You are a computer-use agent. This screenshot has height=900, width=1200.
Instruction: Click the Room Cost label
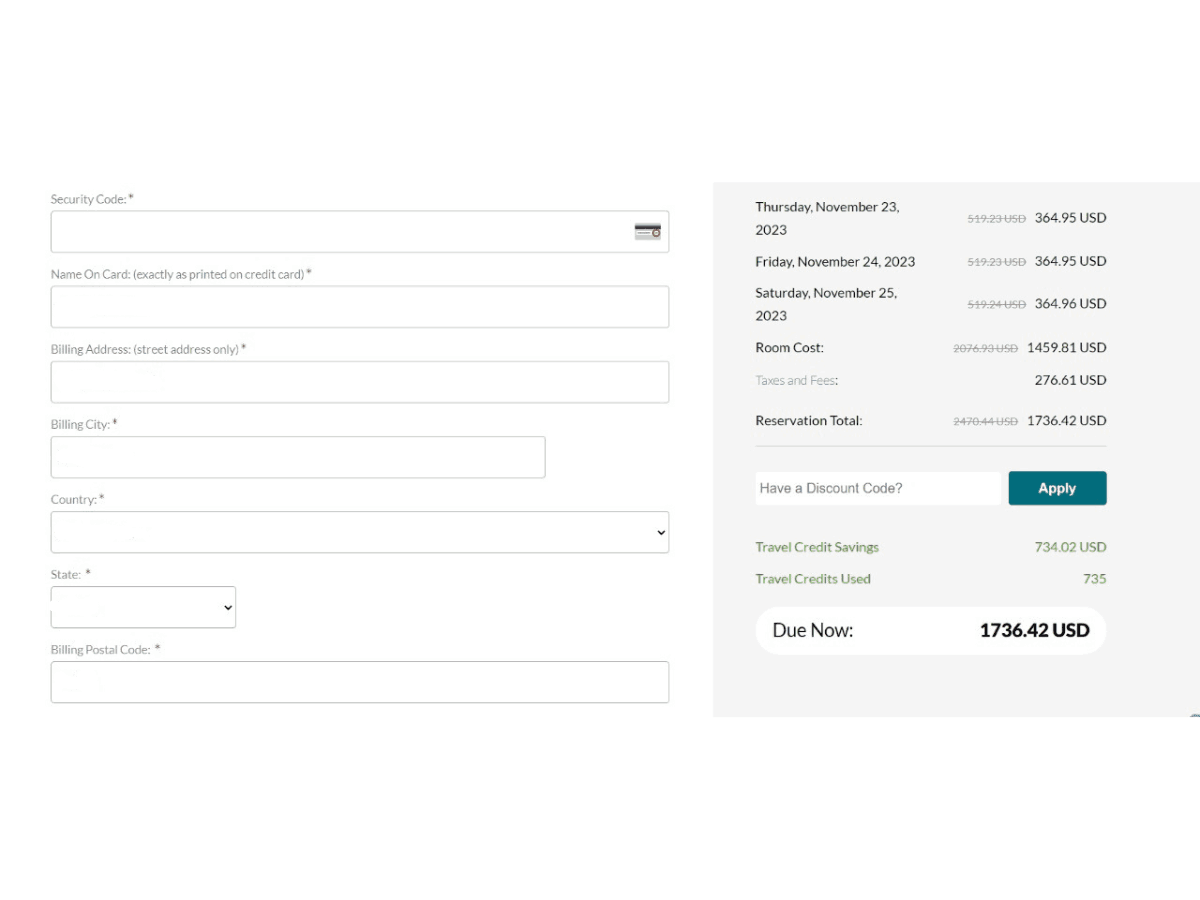[790, 348]
